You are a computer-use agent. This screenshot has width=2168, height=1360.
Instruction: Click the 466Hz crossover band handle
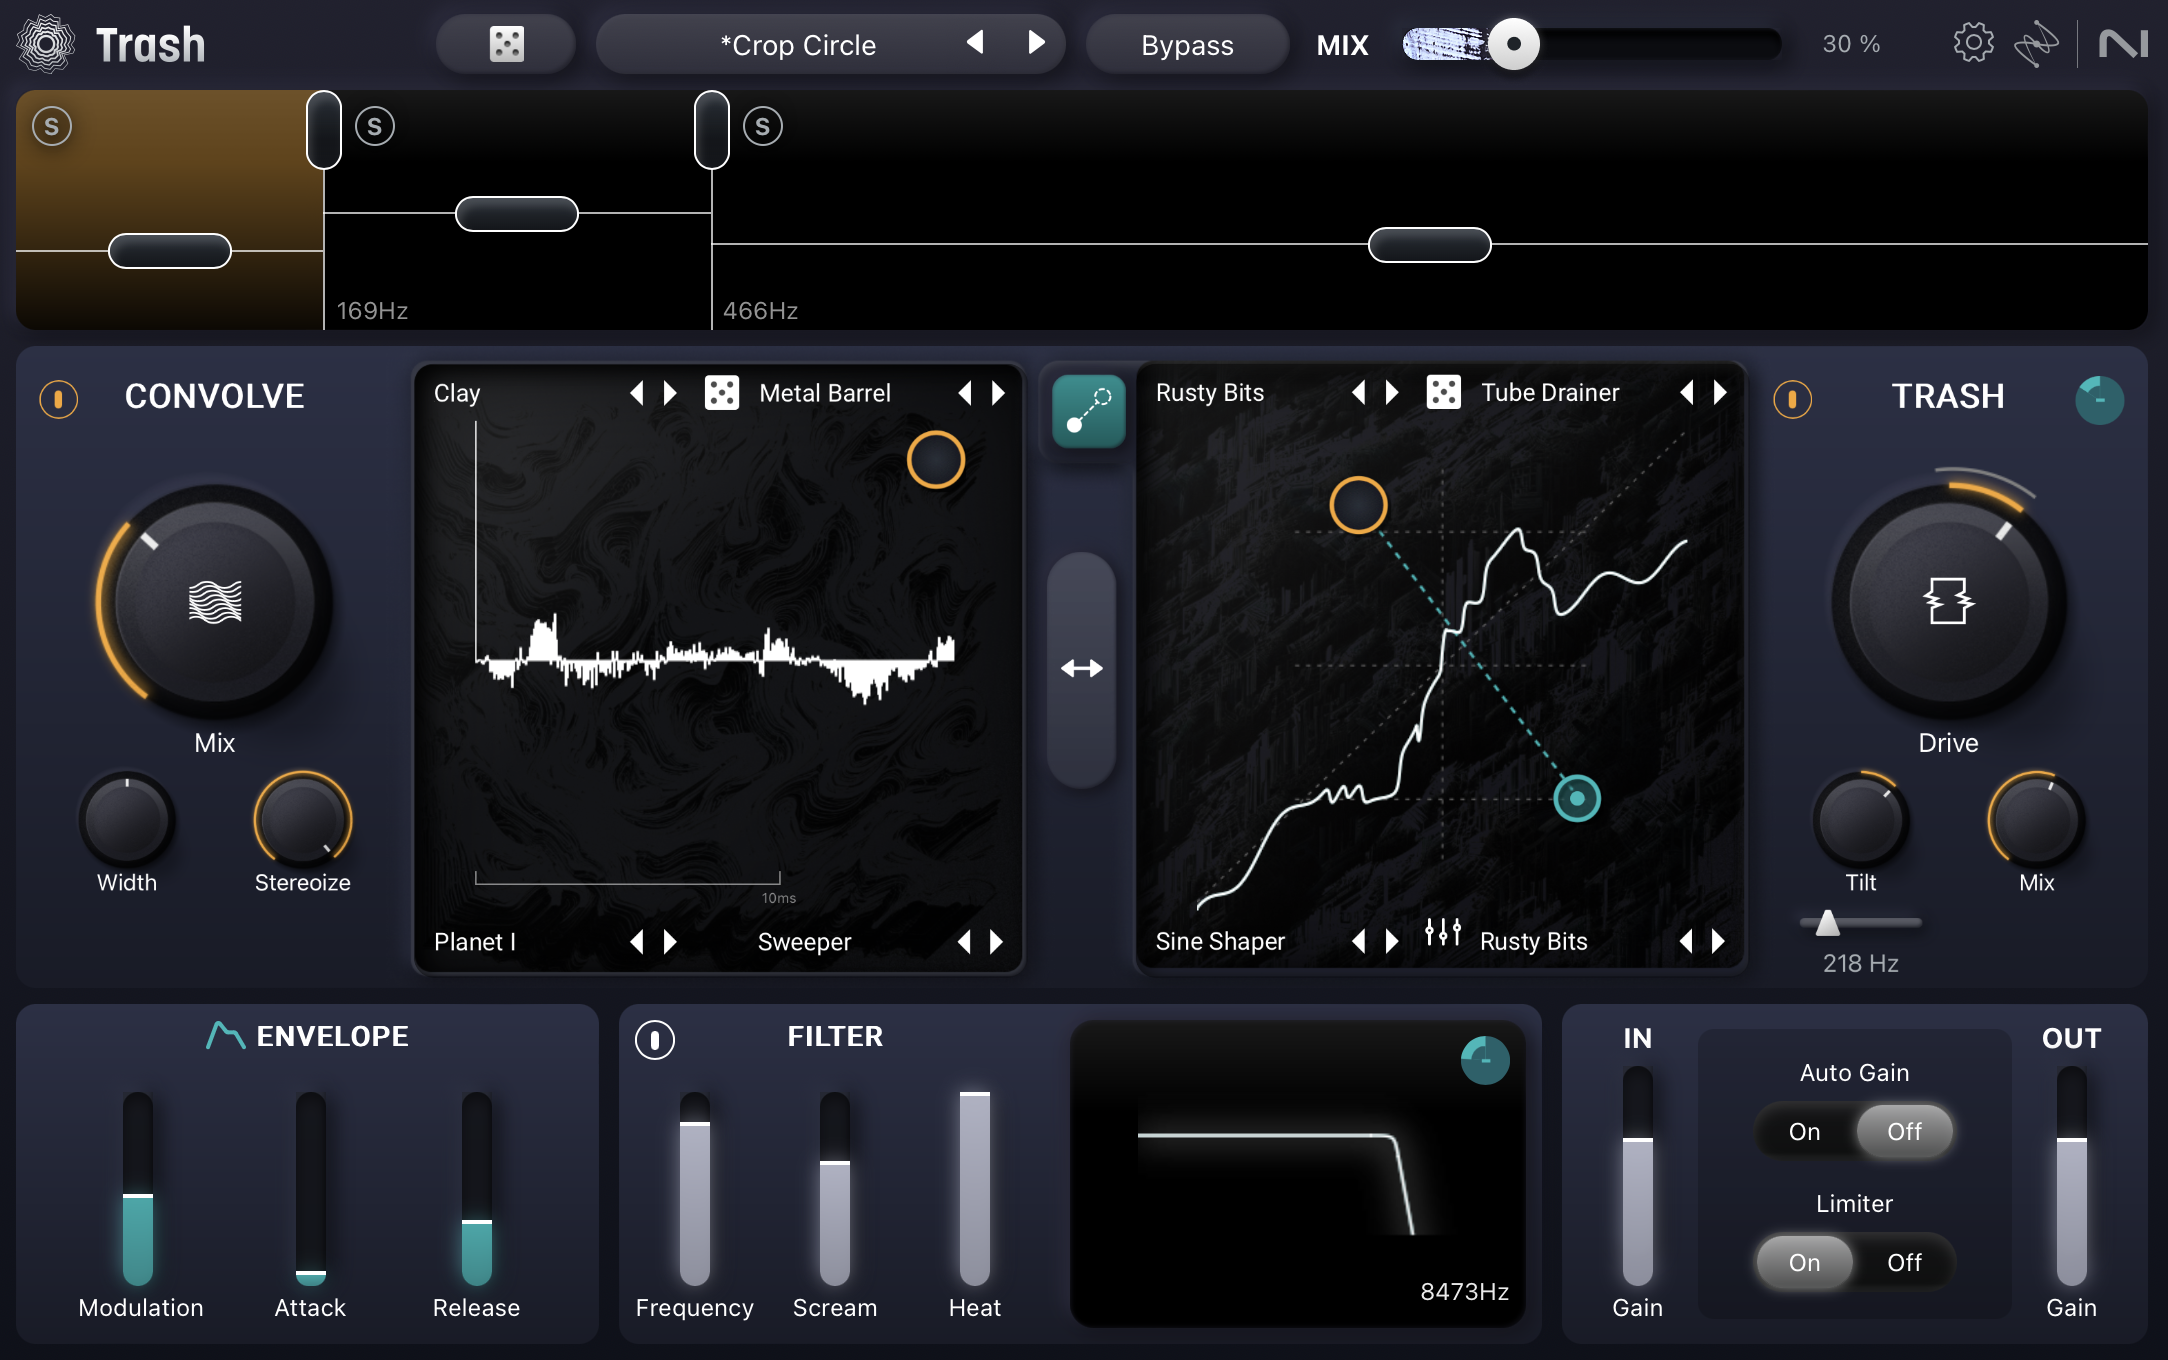click(711, 130)
